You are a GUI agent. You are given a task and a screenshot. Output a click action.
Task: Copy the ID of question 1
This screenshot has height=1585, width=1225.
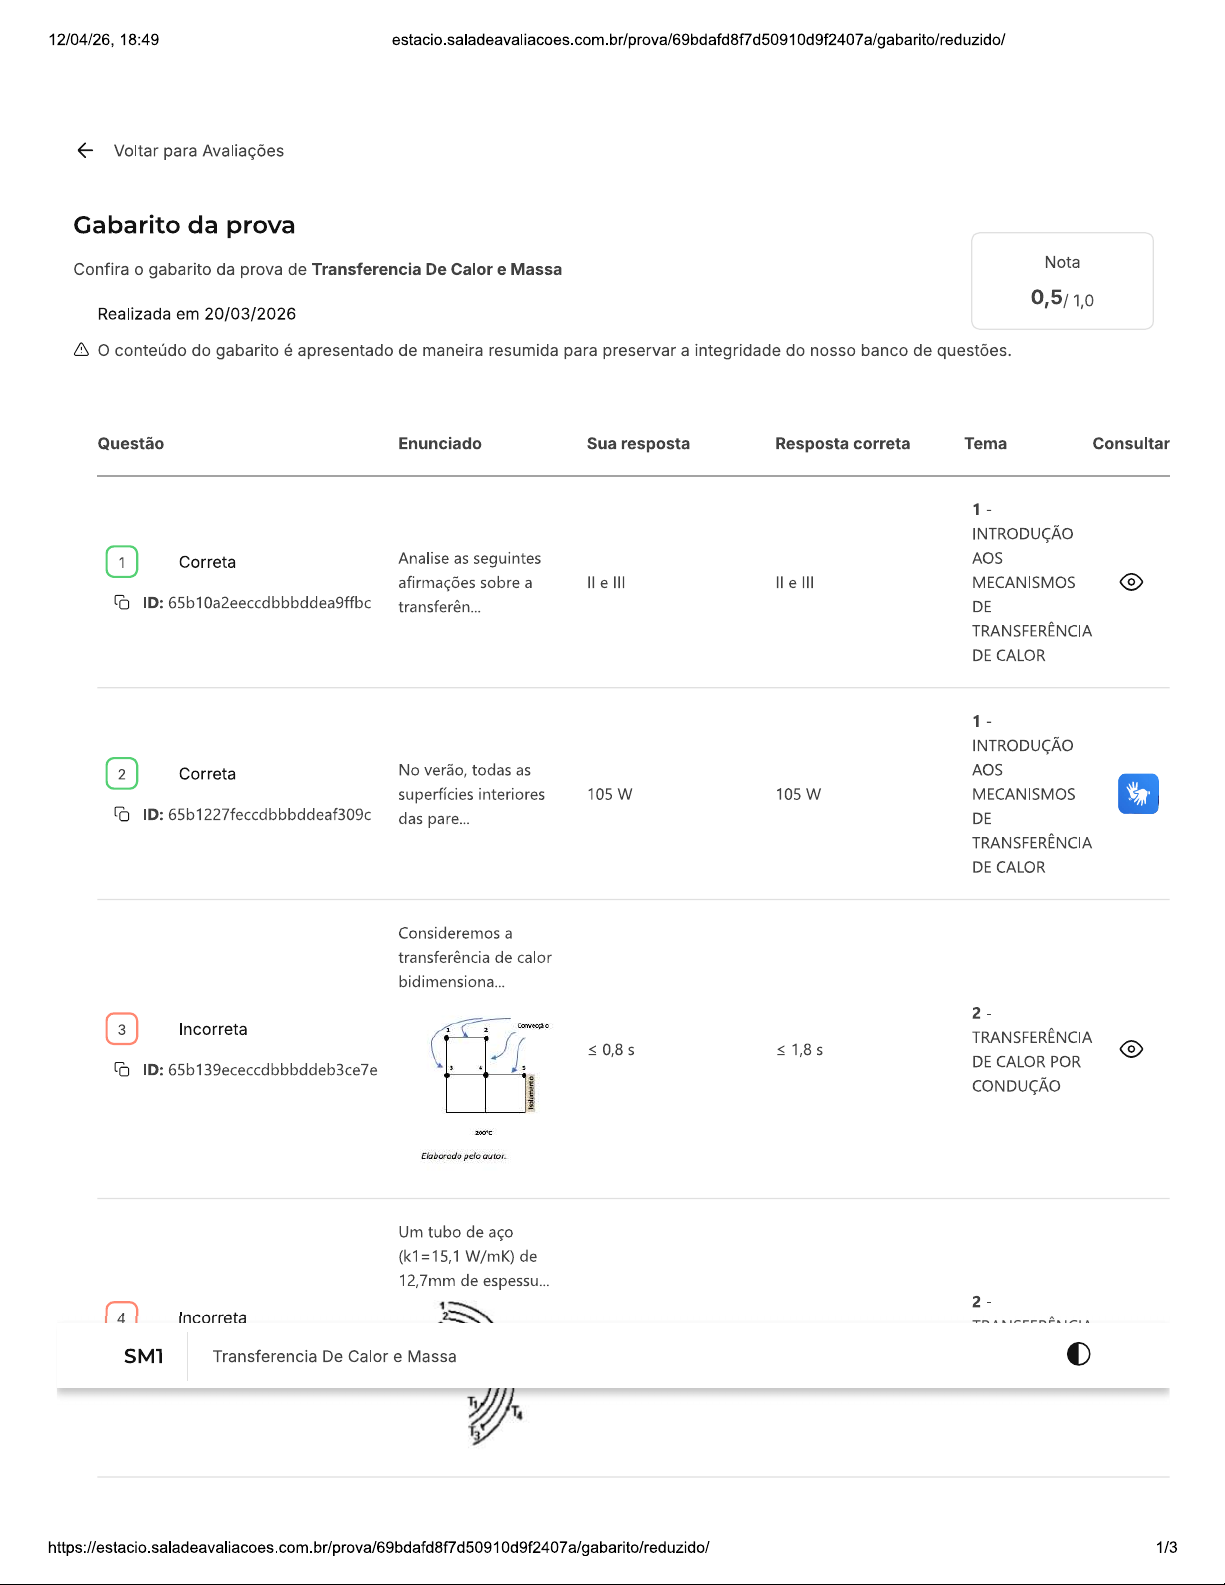click(122, 602)
